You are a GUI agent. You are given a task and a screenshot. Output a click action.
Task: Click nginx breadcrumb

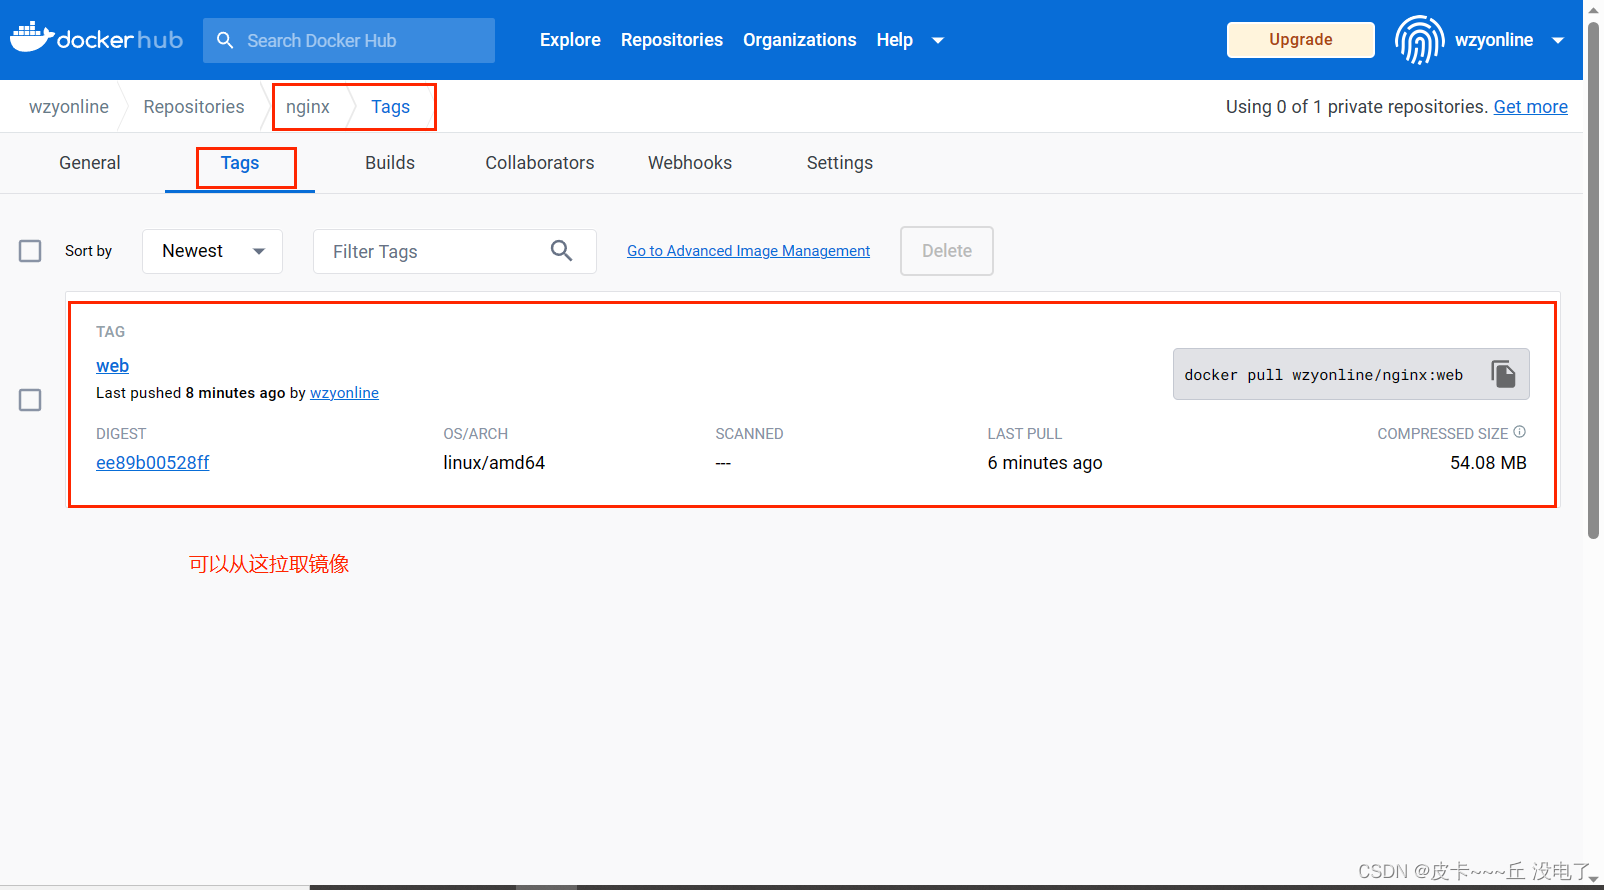click(308, 107)
